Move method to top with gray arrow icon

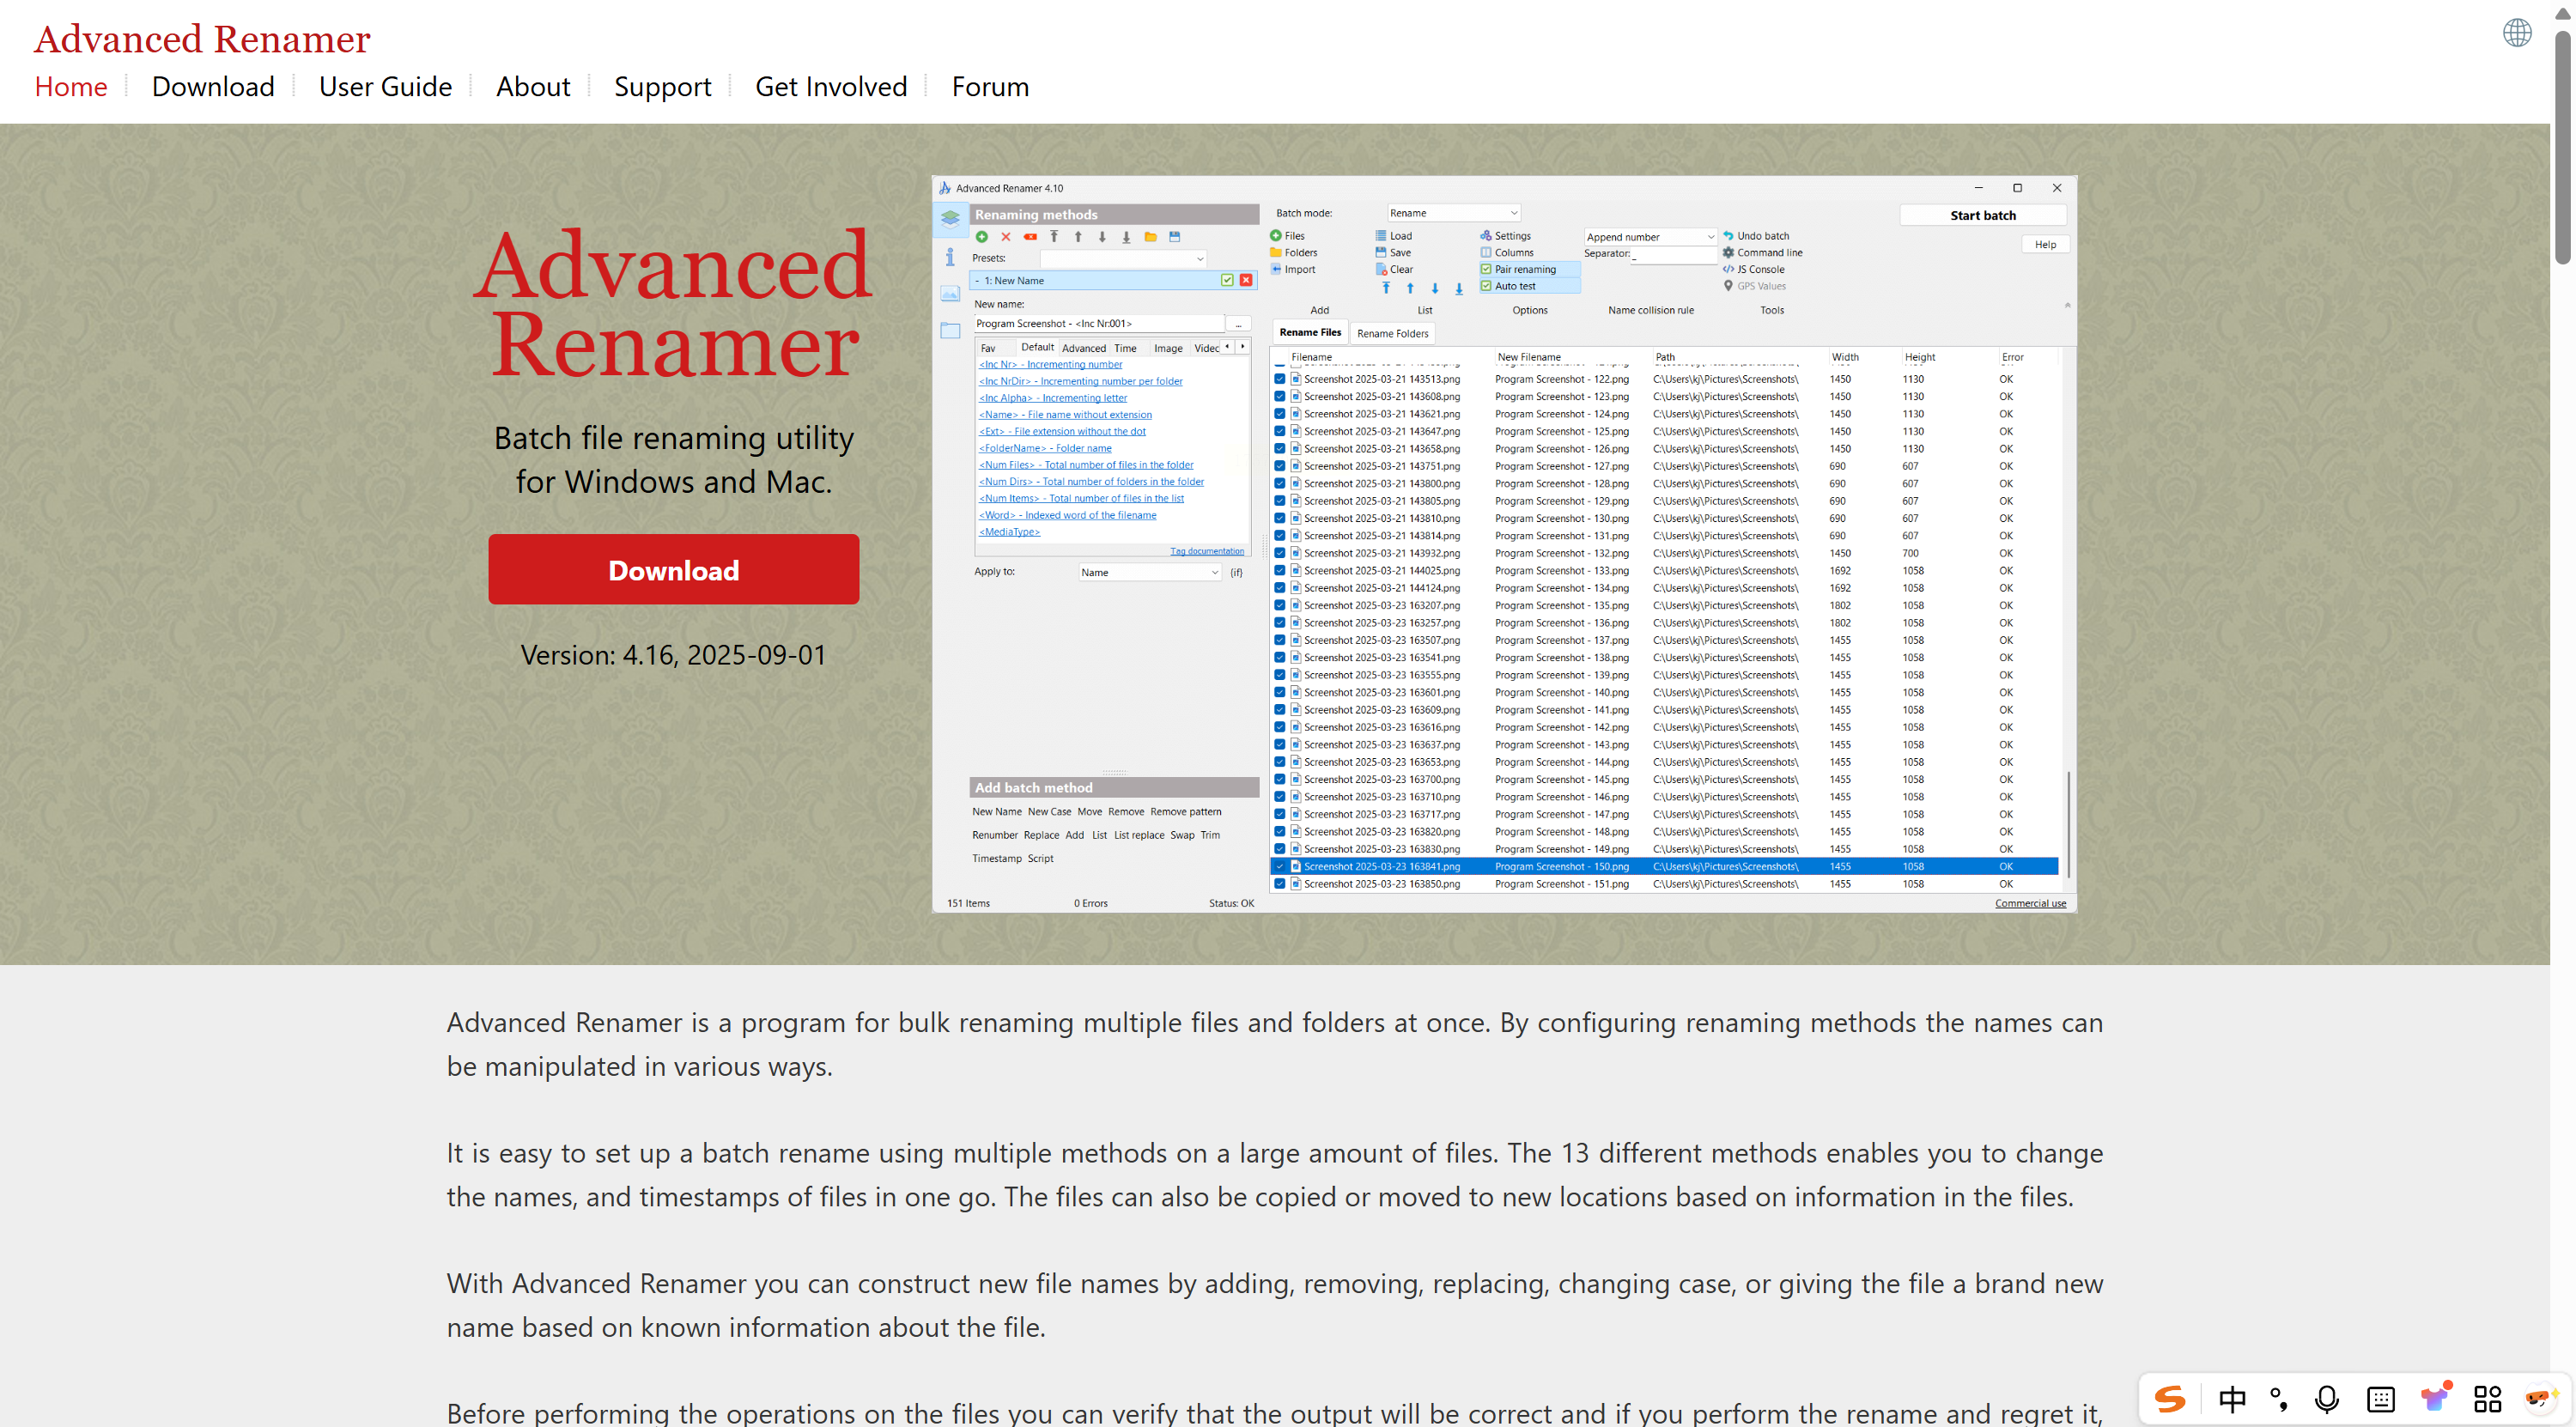1054,237
